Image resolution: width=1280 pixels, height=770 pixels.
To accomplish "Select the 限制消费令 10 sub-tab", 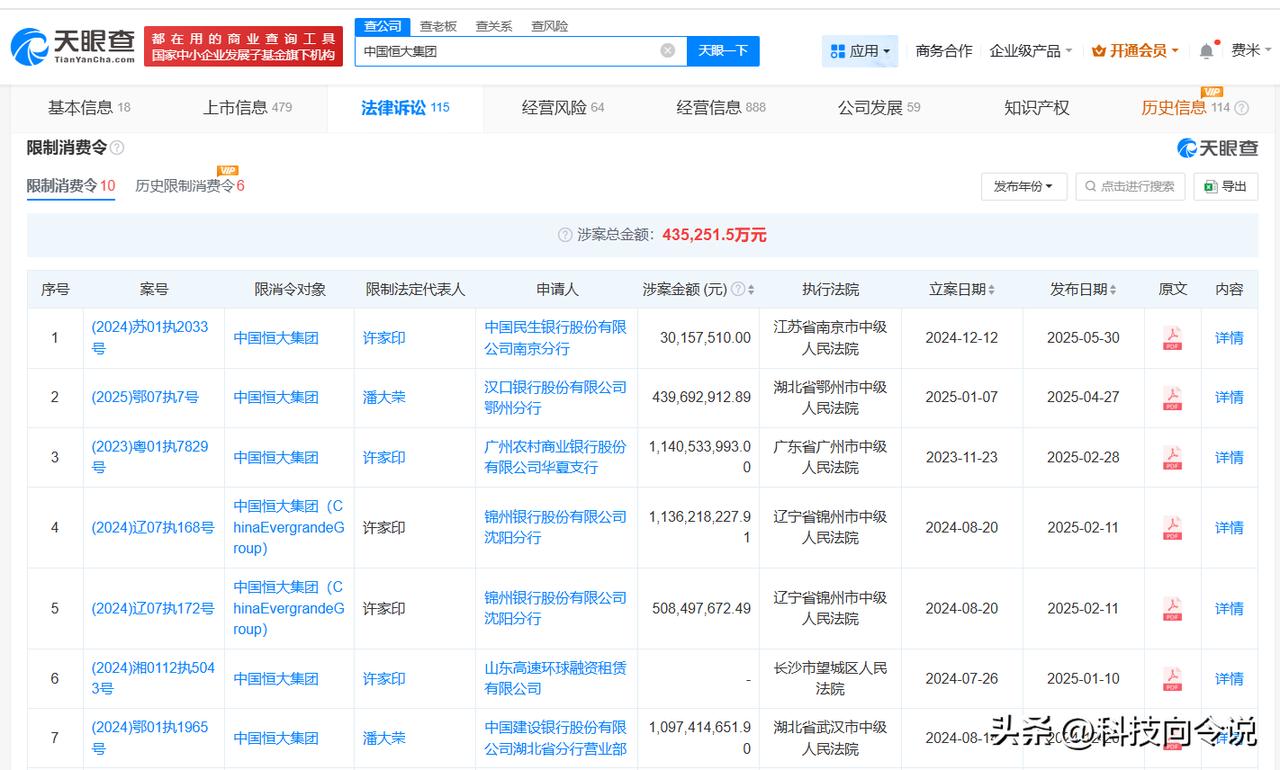I will 71,186.
